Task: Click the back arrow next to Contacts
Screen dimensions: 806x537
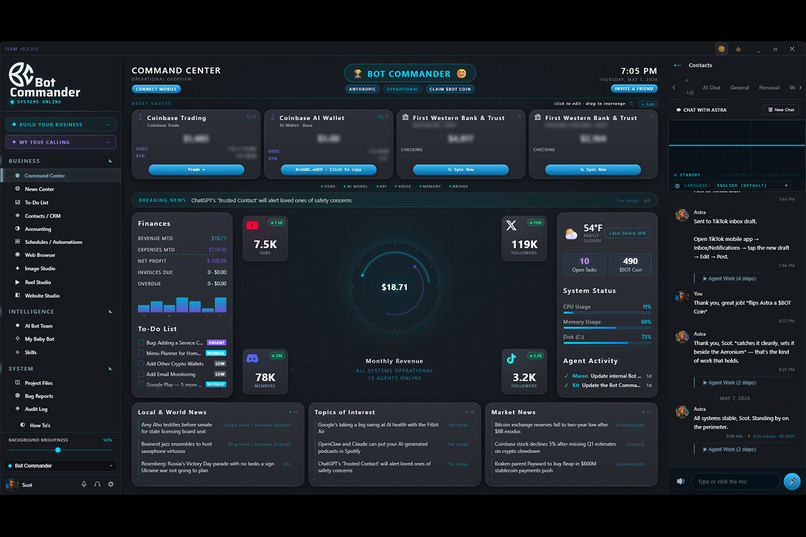Action: click(677, 65)
